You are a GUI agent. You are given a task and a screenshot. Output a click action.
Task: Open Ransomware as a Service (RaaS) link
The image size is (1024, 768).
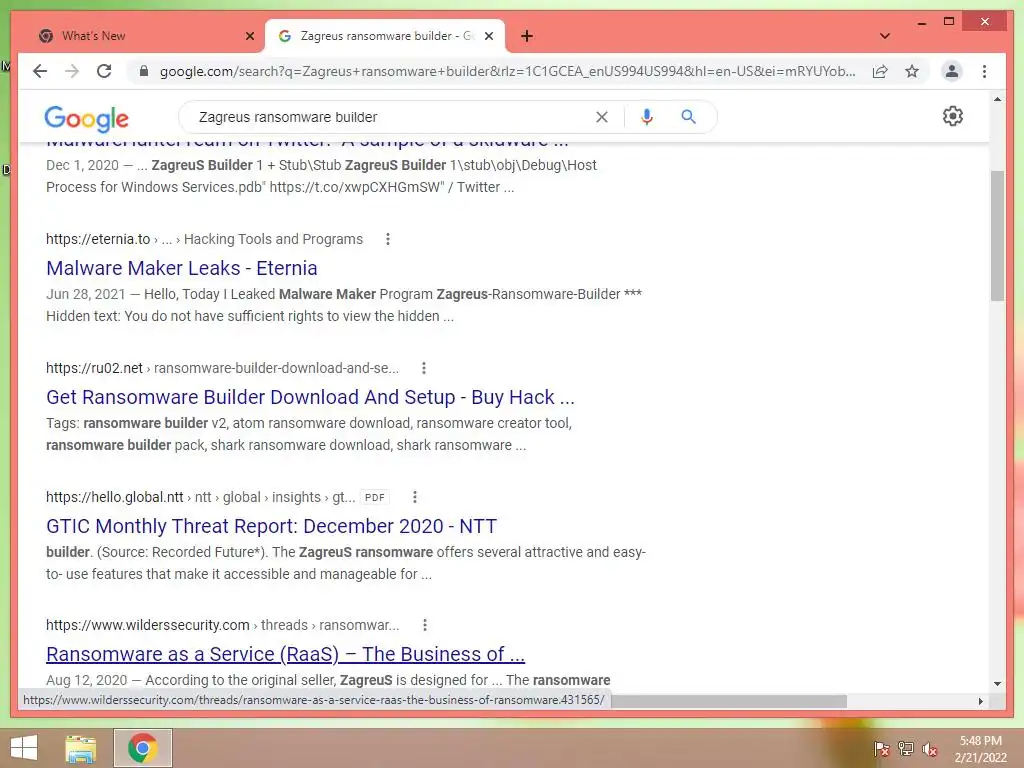pyautogui.click(x=285, y=654)
